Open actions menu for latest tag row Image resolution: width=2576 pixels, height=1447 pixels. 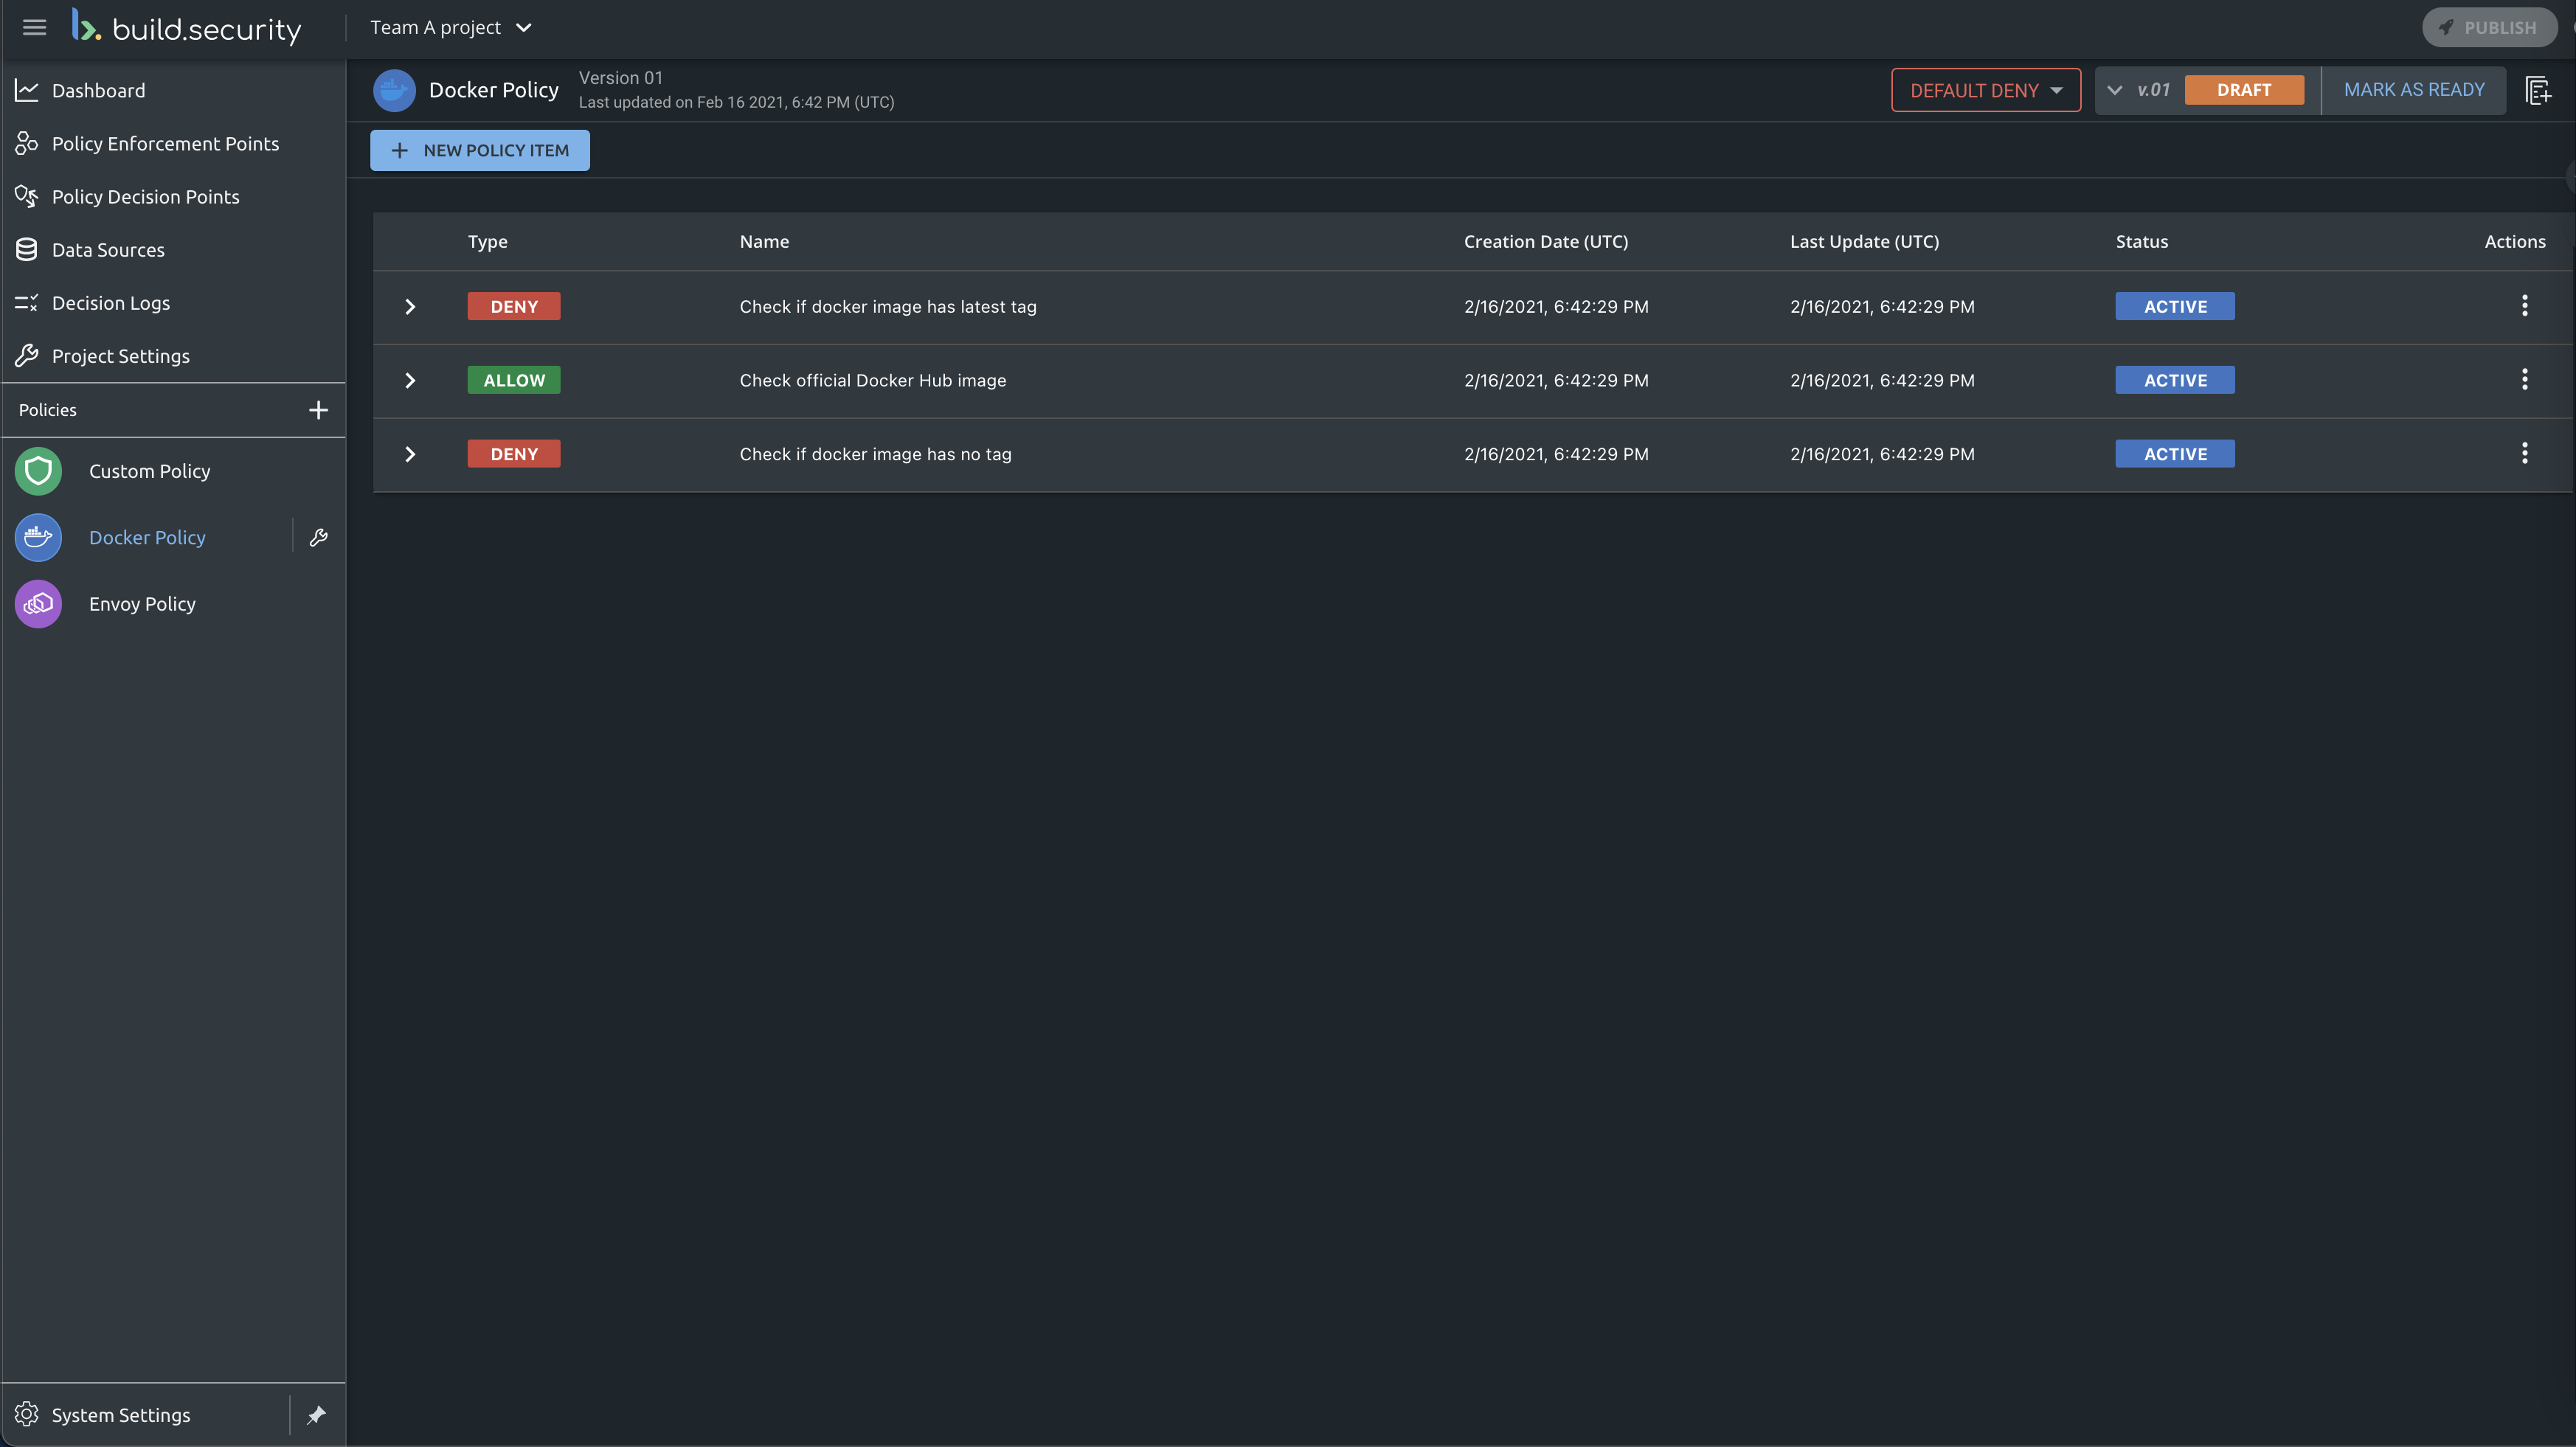tap(2524, 306)
